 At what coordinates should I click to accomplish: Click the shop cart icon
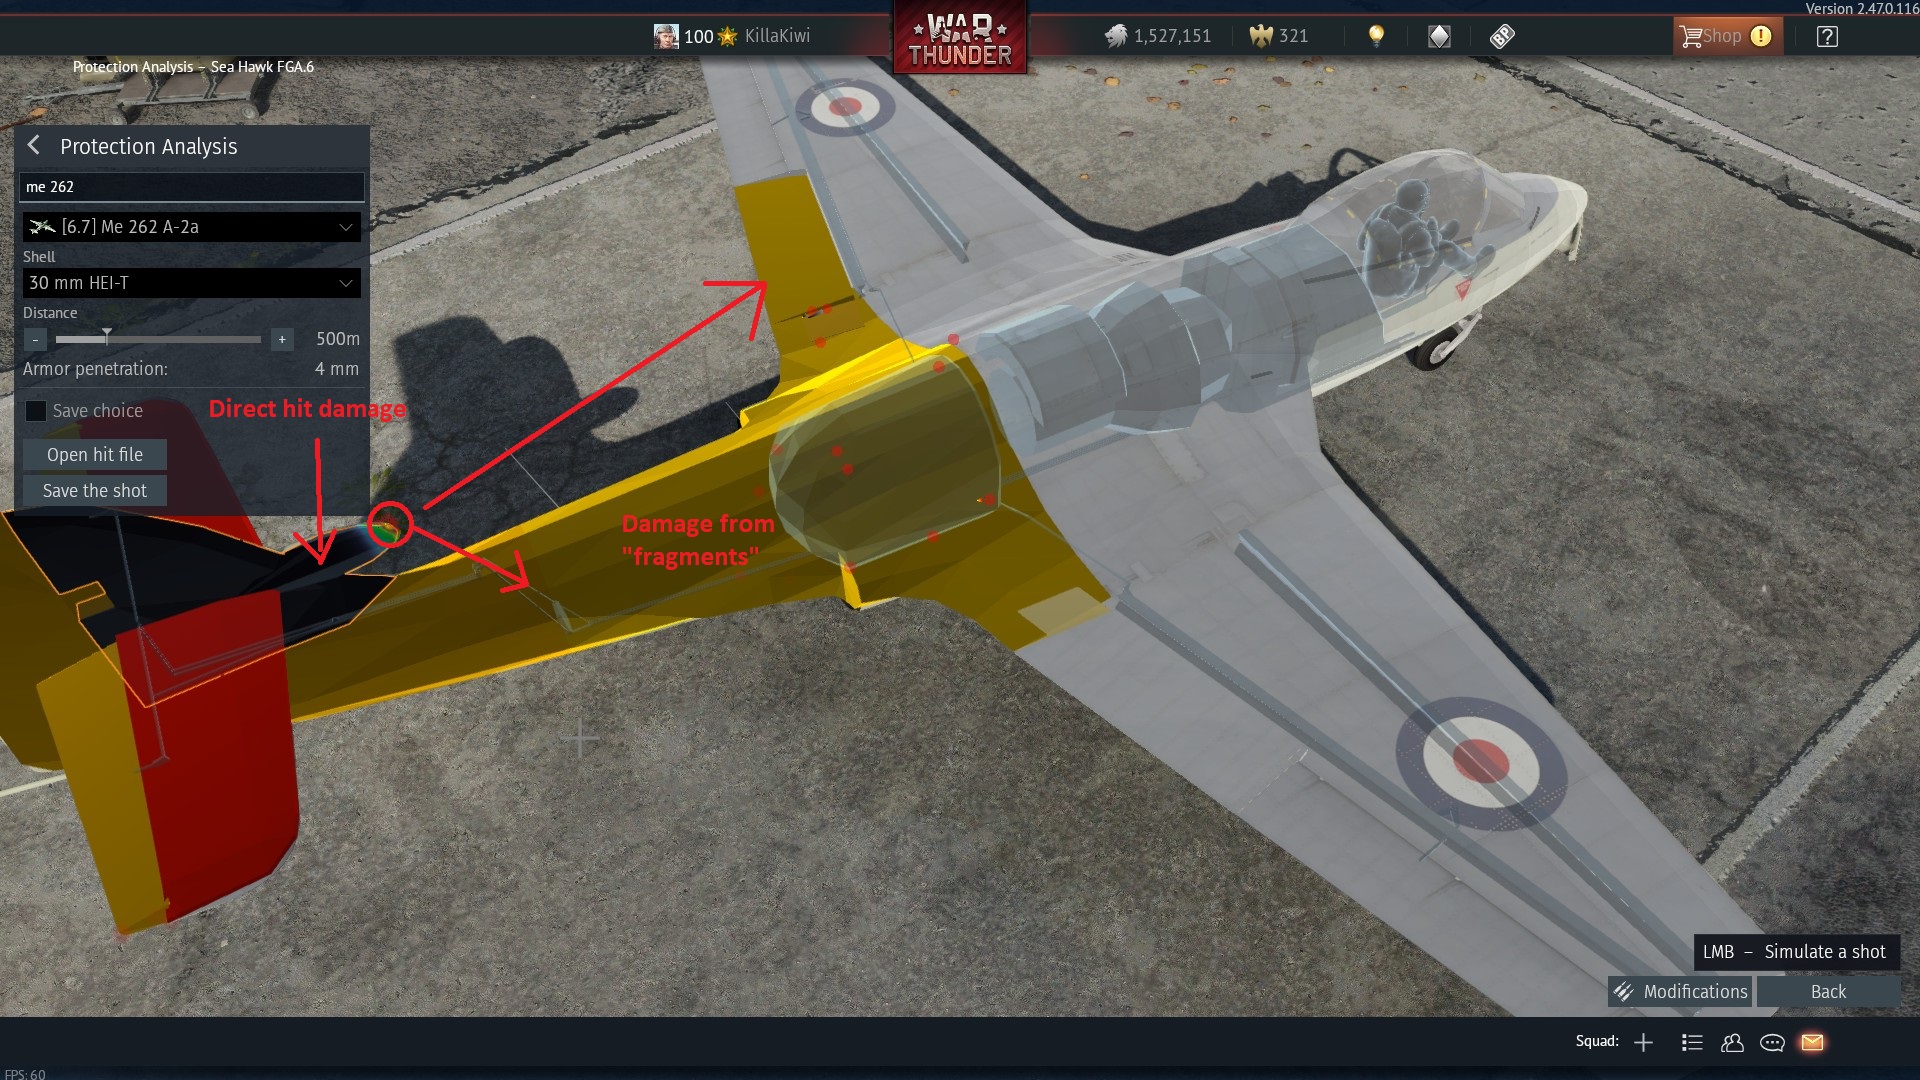pos(1691,37)
